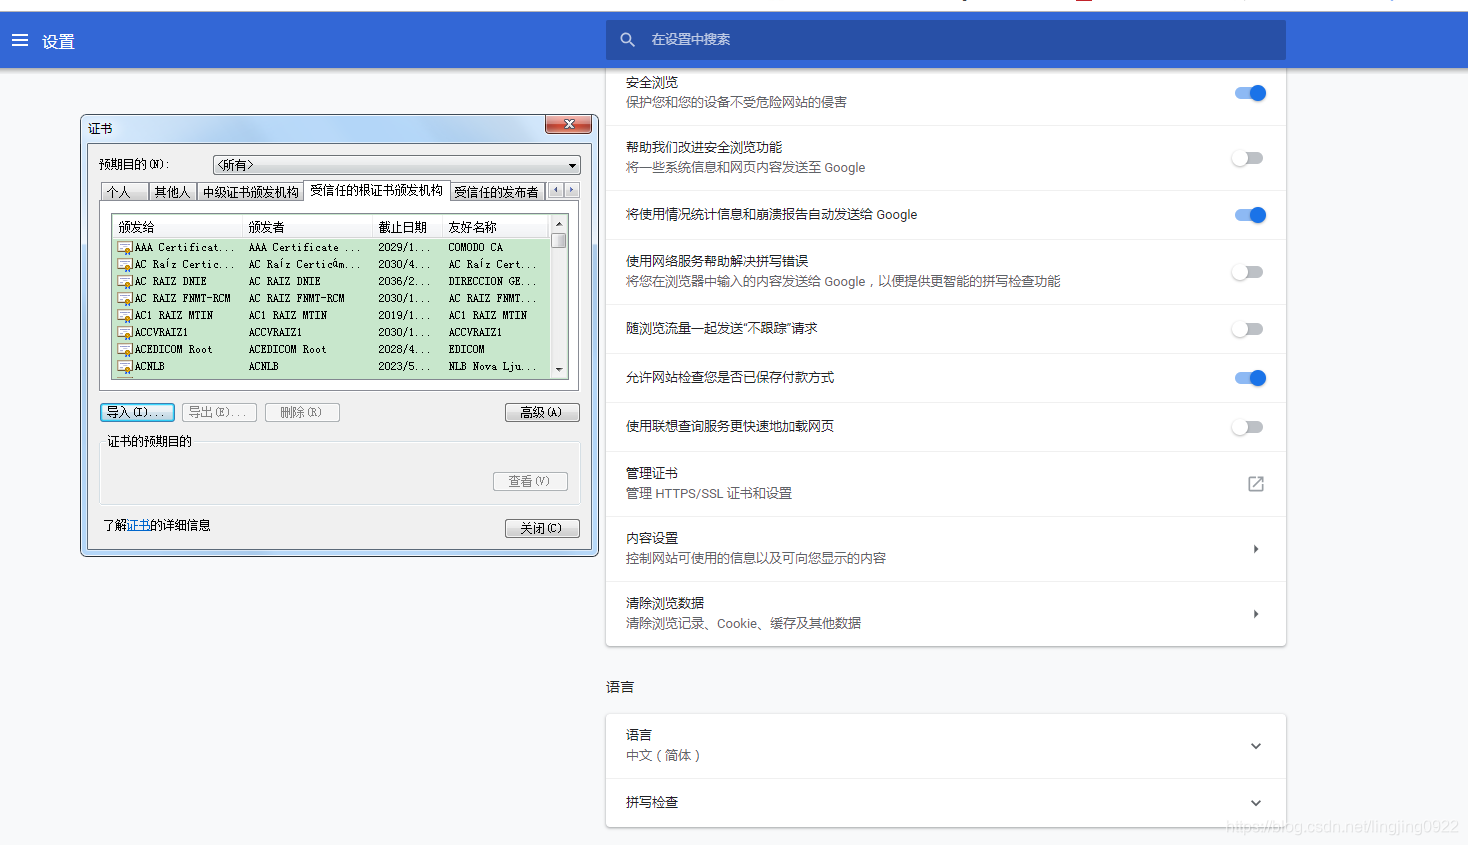Screen dimensions: 1468x845
Task: Close dialog with 关闭(C) button
Action: tap(542, 528)
